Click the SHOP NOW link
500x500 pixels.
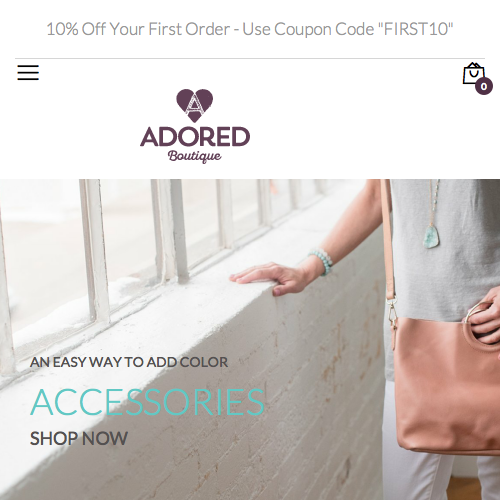point(79,438)
